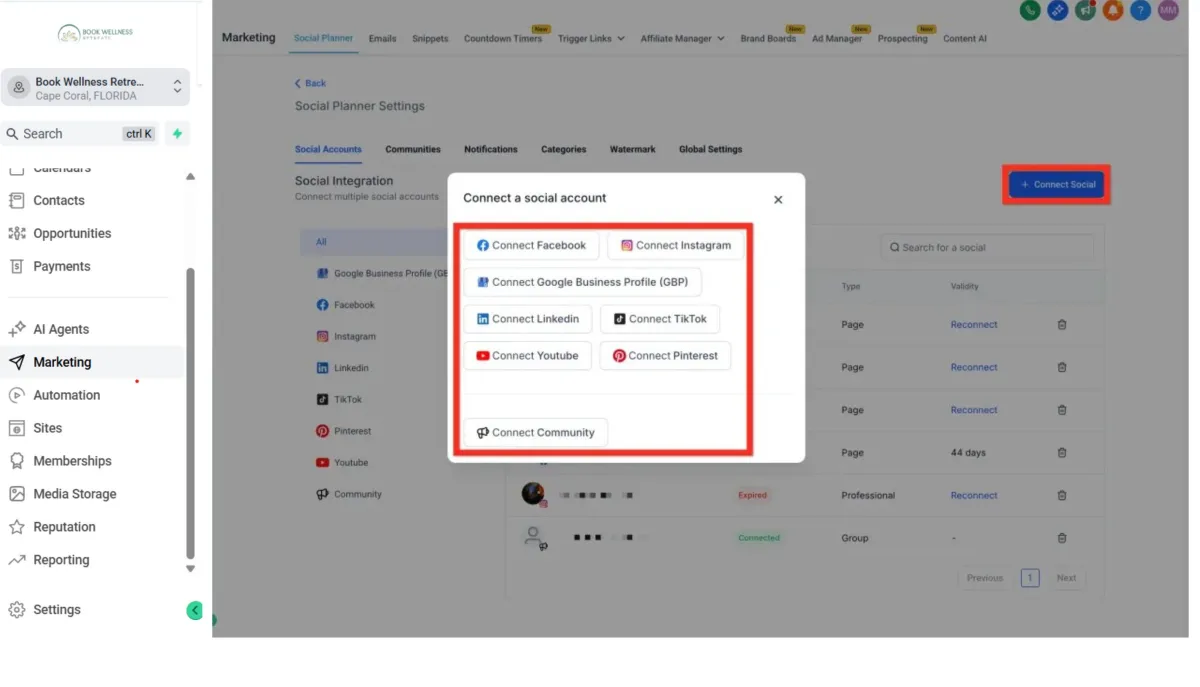
Task: Open the help question mark icon
Action: [1140, 10]
